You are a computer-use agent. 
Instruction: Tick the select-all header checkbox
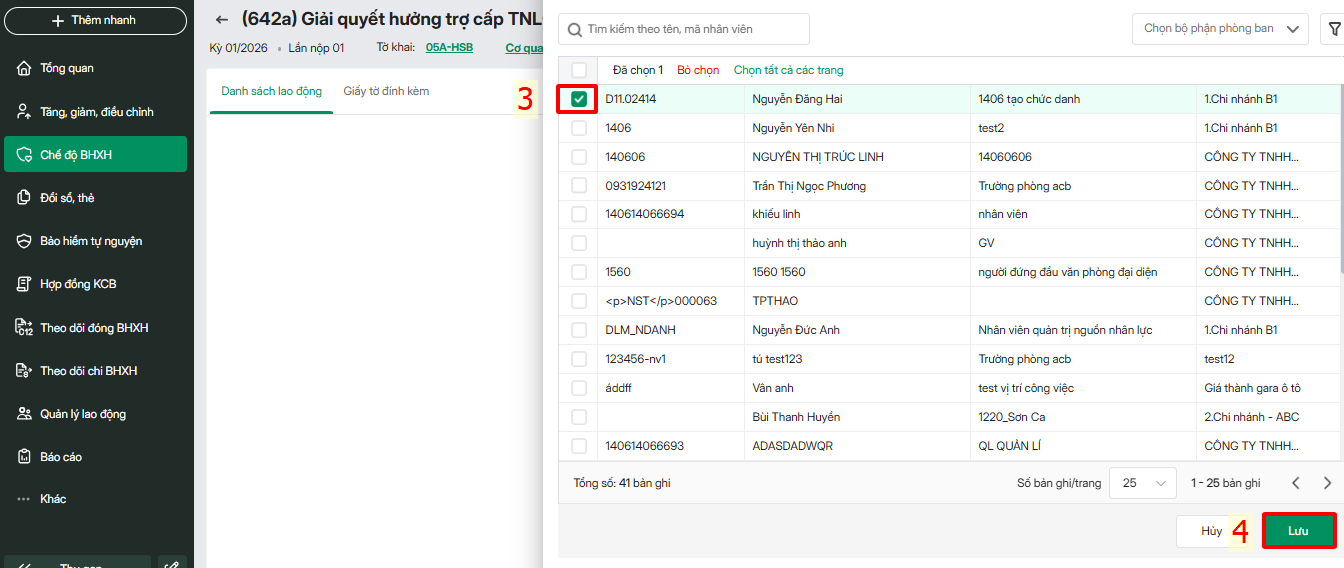click(x=579, y=70)
